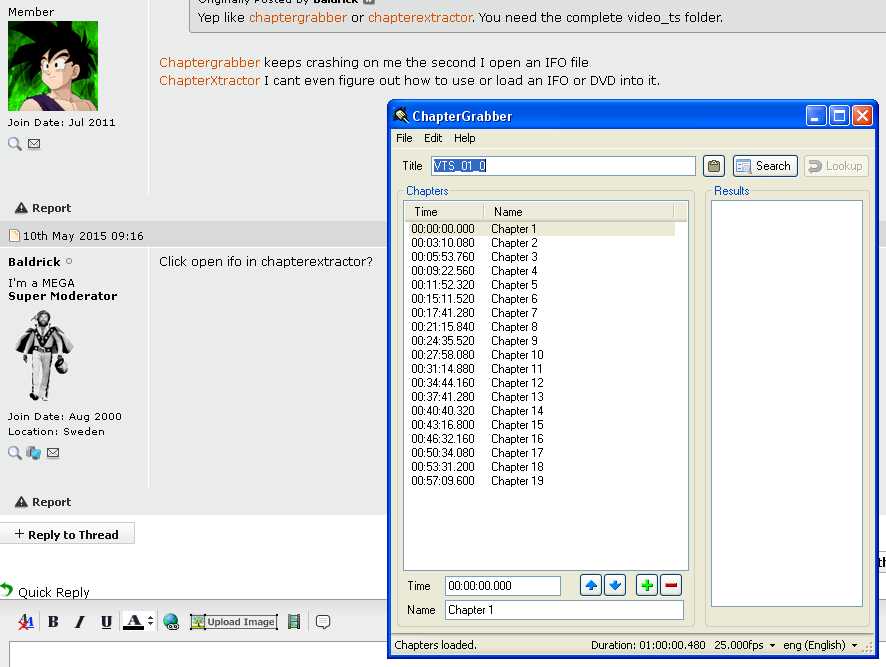The image size is (886, 667).
Task: Select Chapter 2 at 00:03:10.080
Action: pos(541,243)
